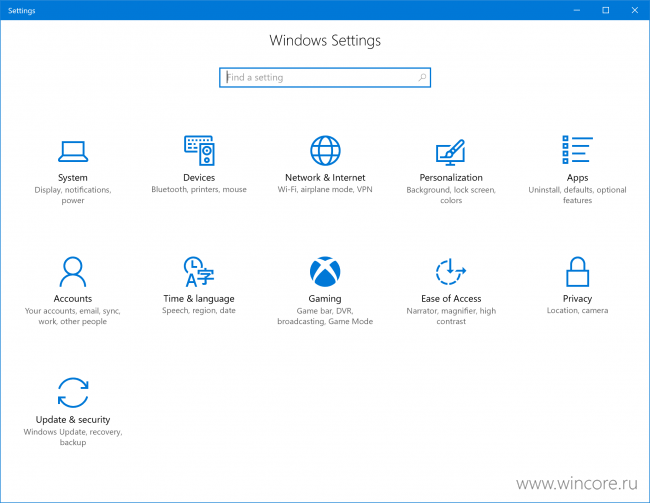Click 'Speech, region, date' description
Image resolution: width=650 pixels, height=503 pixels.
pyautogui.click(x=199, y=311)
